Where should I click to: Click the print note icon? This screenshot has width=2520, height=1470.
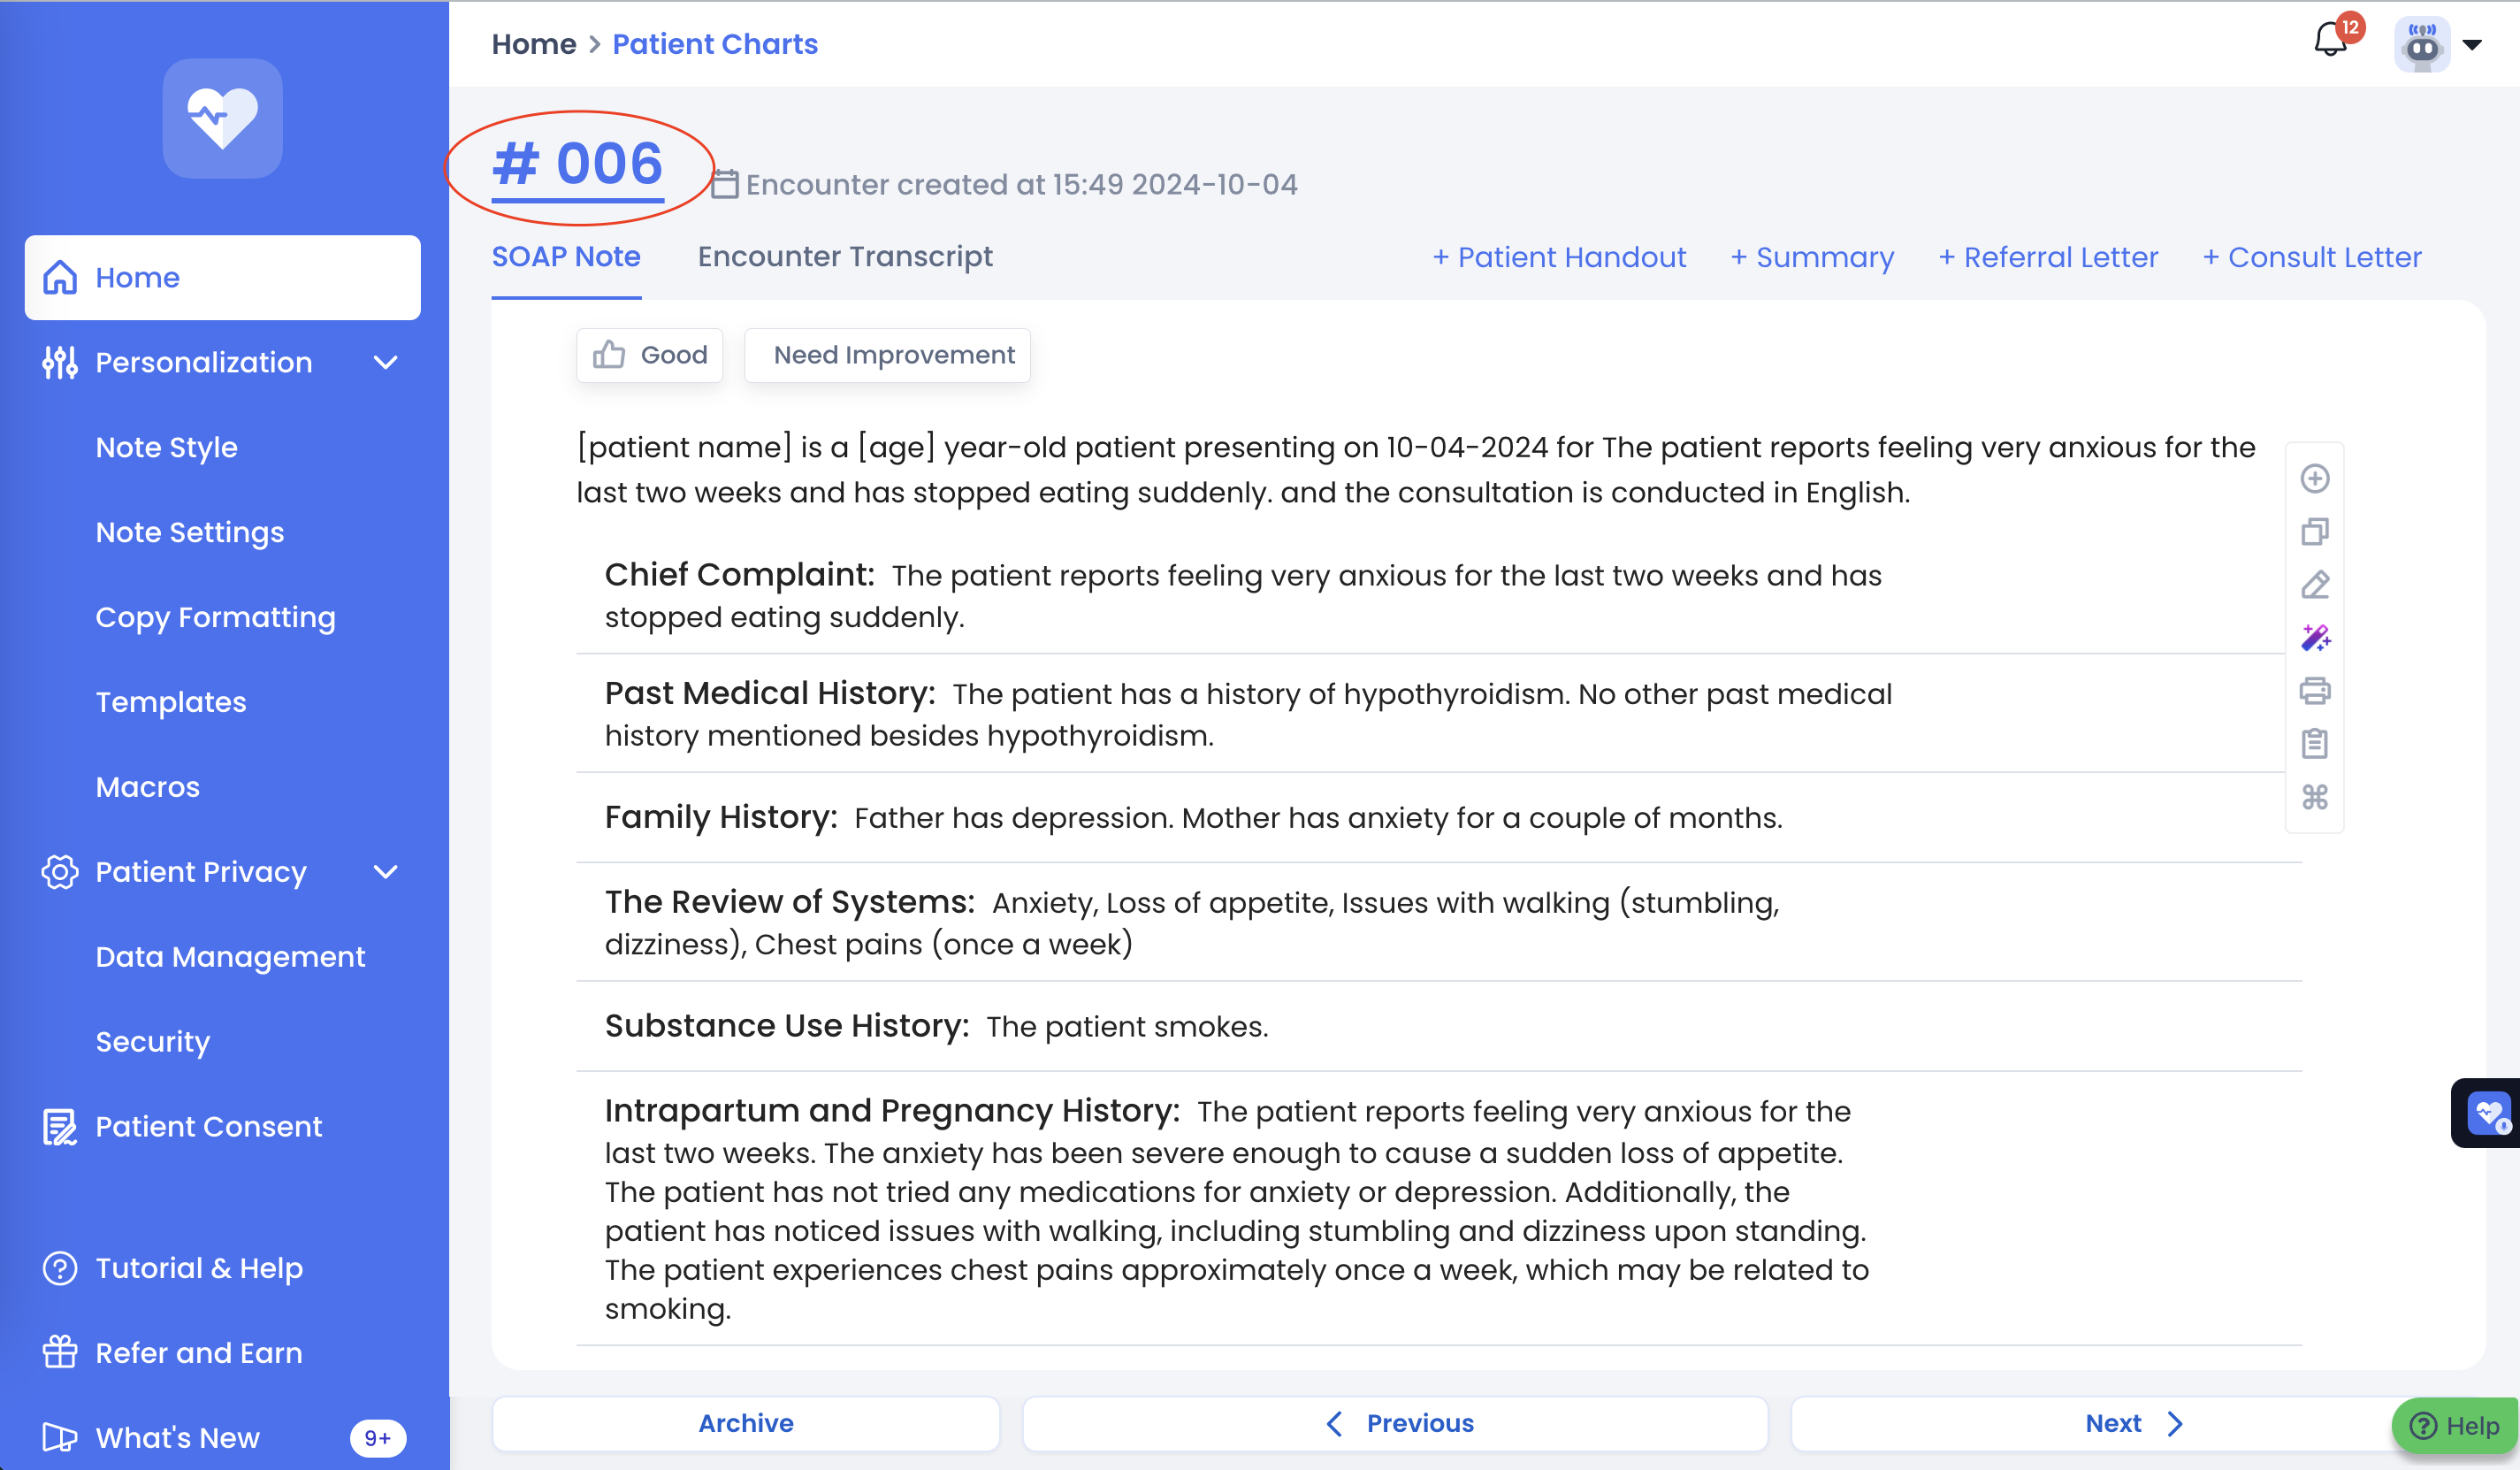2314,691
